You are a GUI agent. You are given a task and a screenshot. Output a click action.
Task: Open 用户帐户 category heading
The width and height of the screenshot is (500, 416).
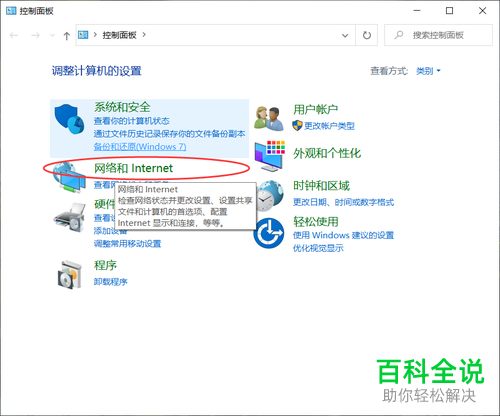[315, 109]
